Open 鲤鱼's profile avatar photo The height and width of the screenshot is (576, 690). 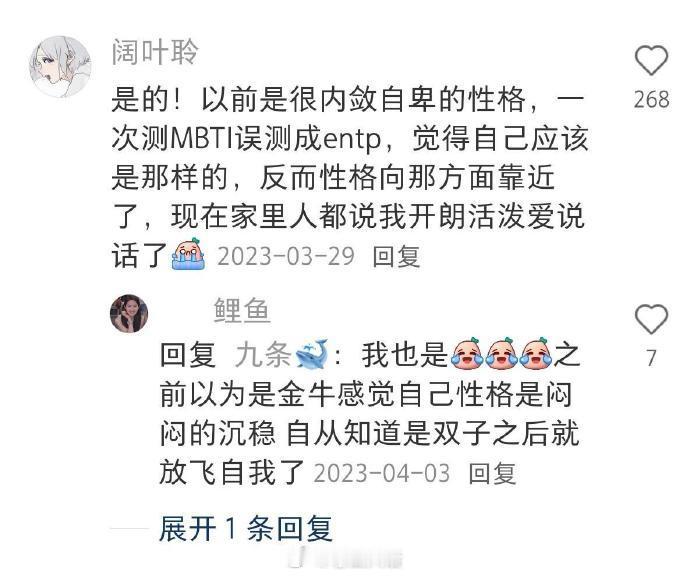click(129, 313)
